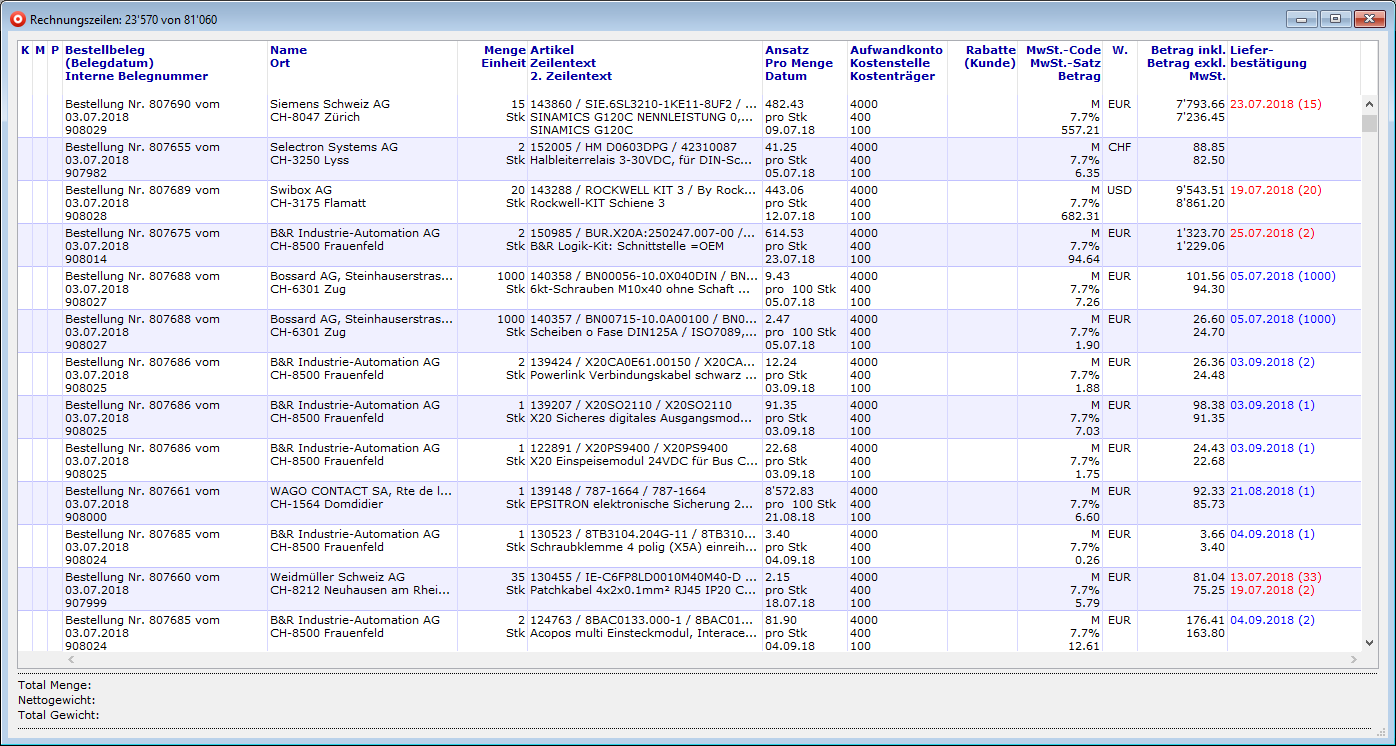
Task: Select the Artikel column header
Action: tap(570, 63)
